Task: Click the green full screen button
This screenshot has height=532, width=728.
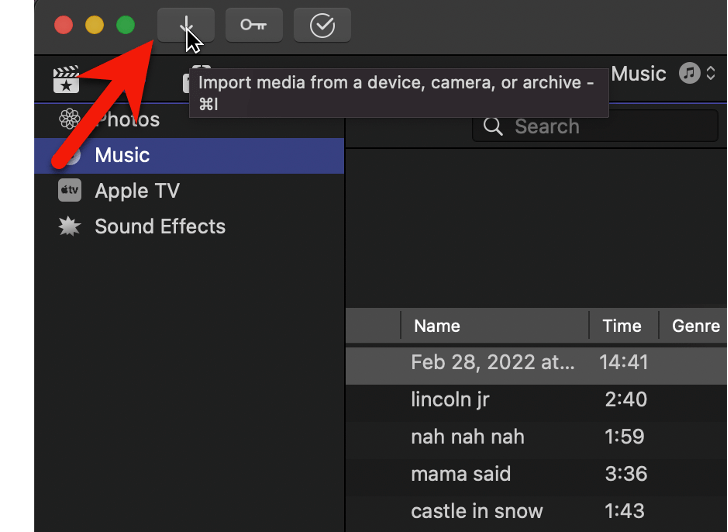Action: (x=125, y=25)
